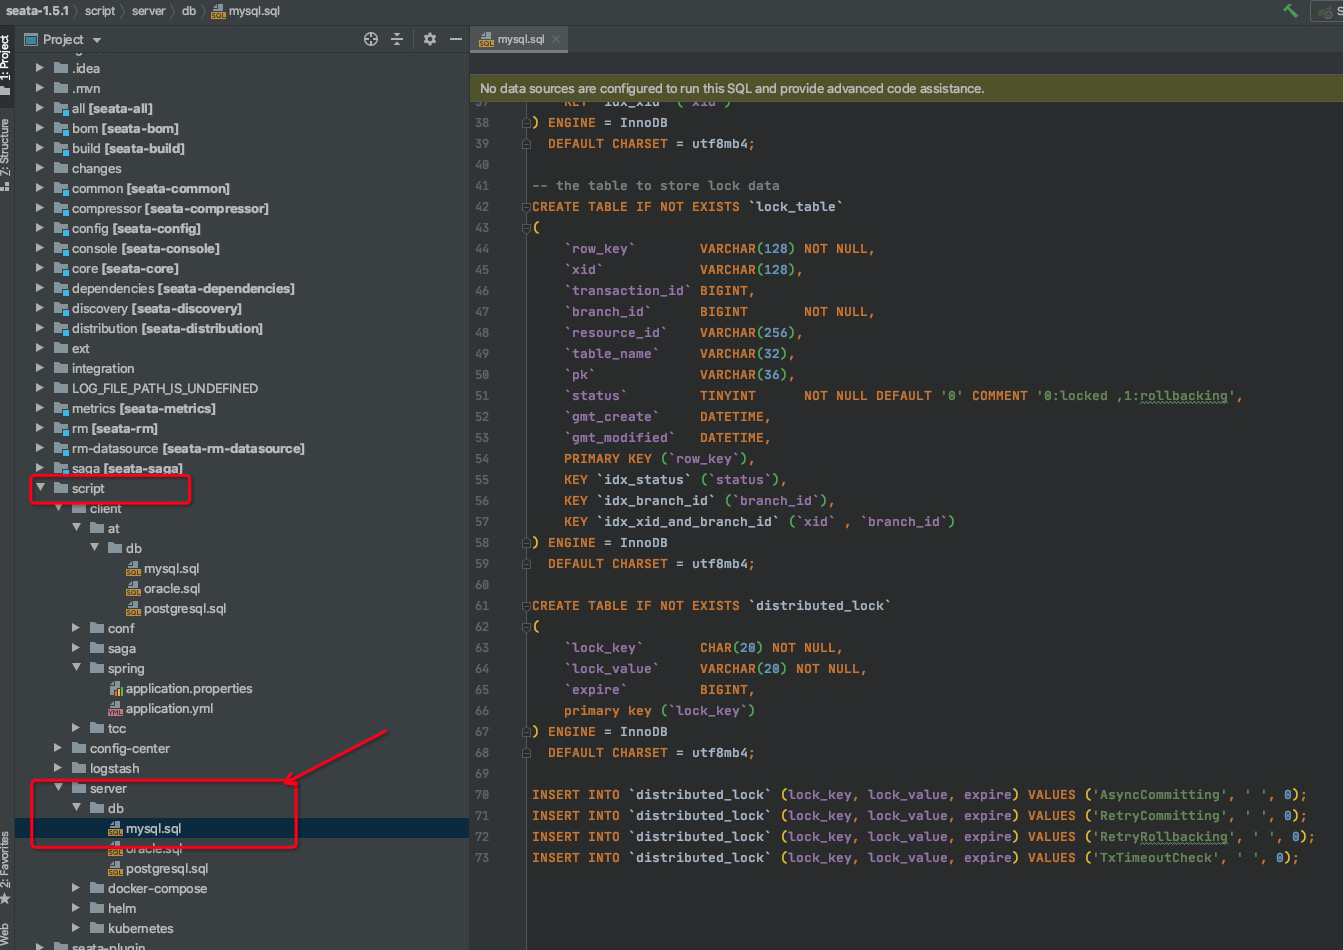Click the server breadcrumb item

pyautogui.click(x=148, y=11)
